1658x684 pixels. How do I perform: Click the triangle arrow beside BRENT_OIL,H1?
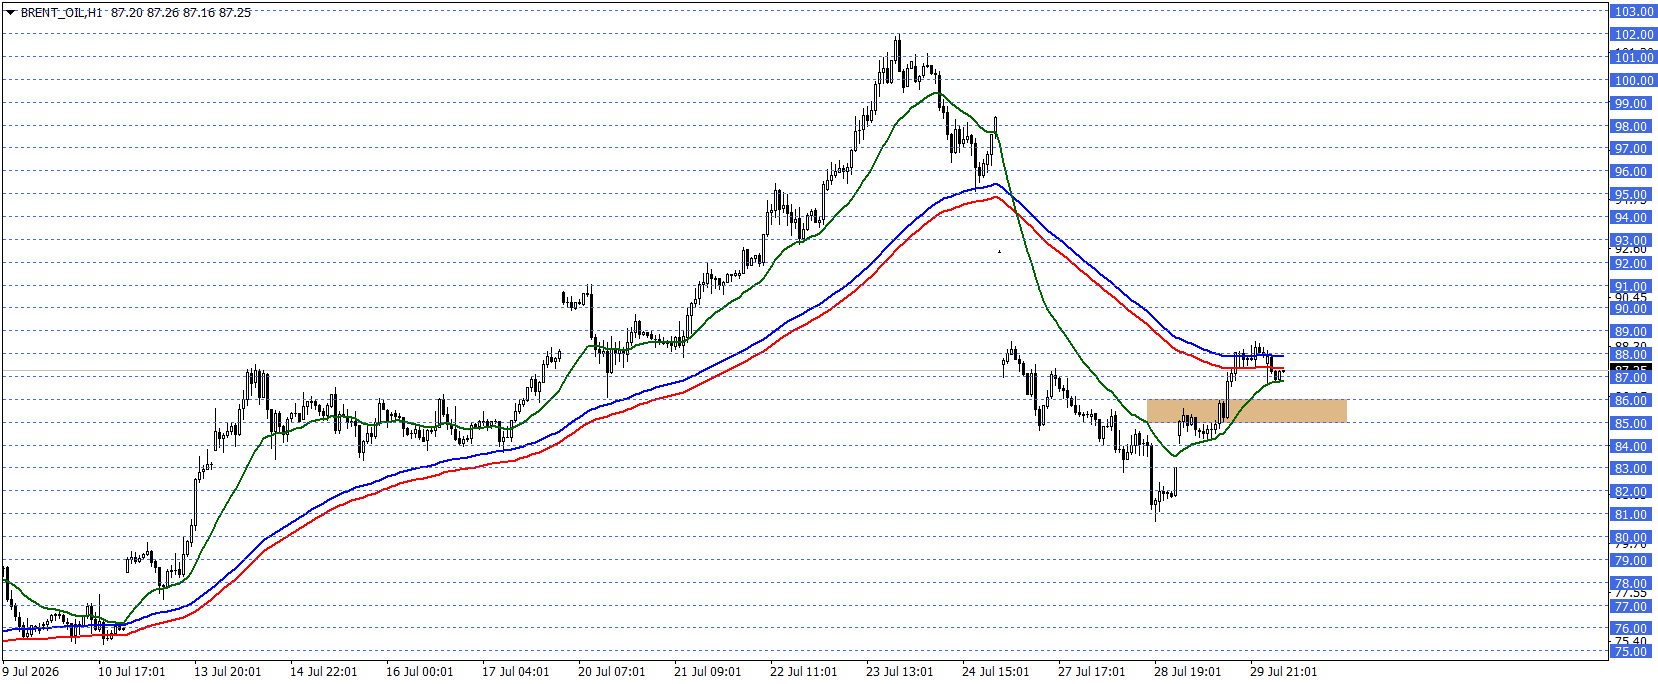[11, 13]
